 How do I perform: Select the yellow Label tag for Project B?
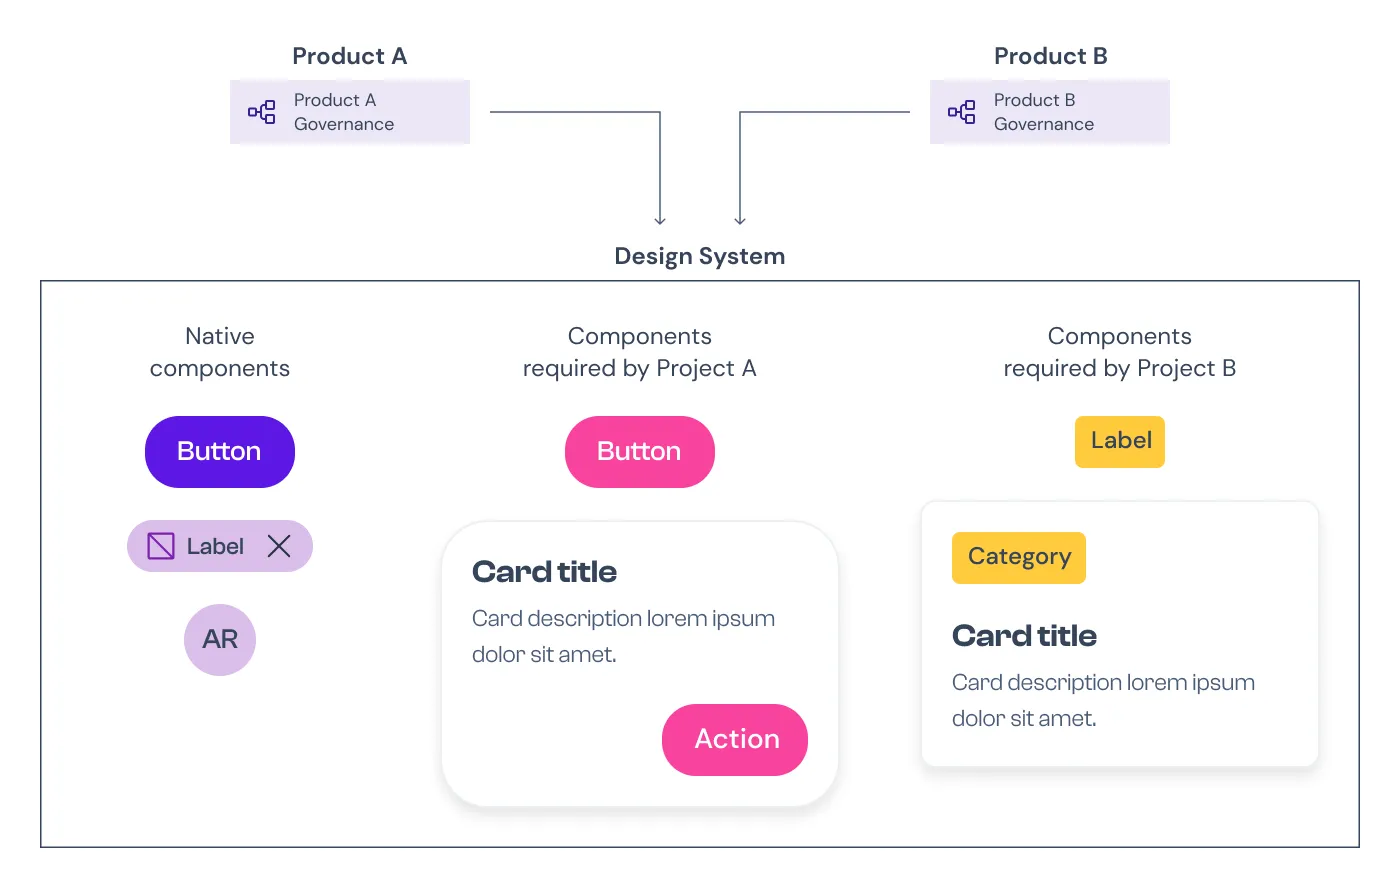click(1120, 442)
